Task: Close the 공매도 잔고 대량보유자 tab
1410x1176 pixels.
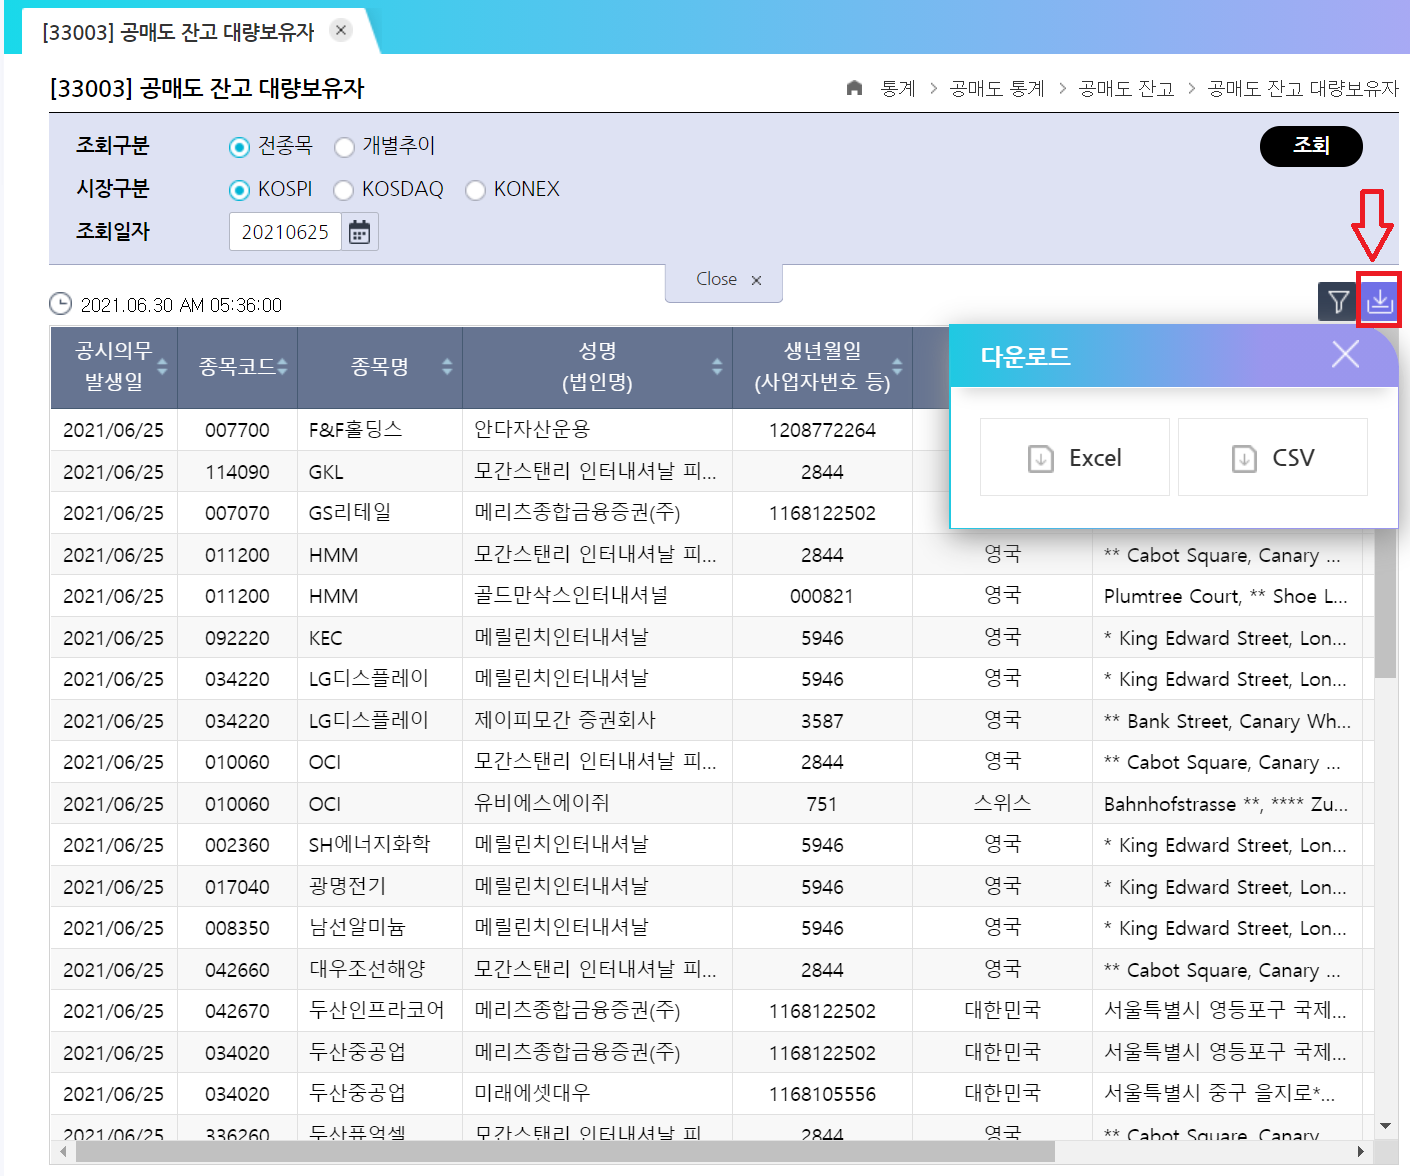Action: tap(341, 30)
